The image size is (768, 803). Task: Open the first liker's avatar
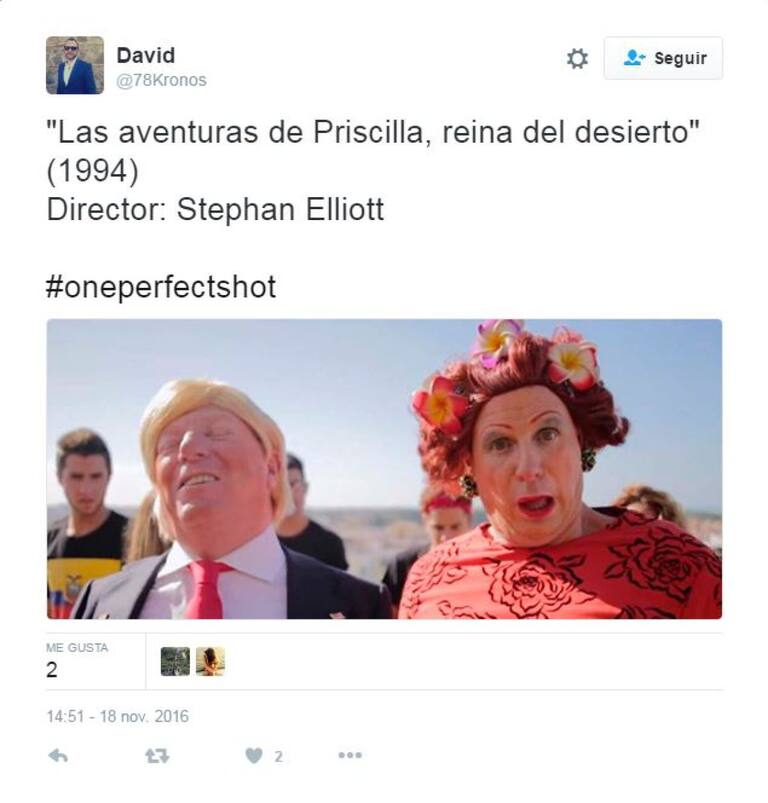pos(175,661)
